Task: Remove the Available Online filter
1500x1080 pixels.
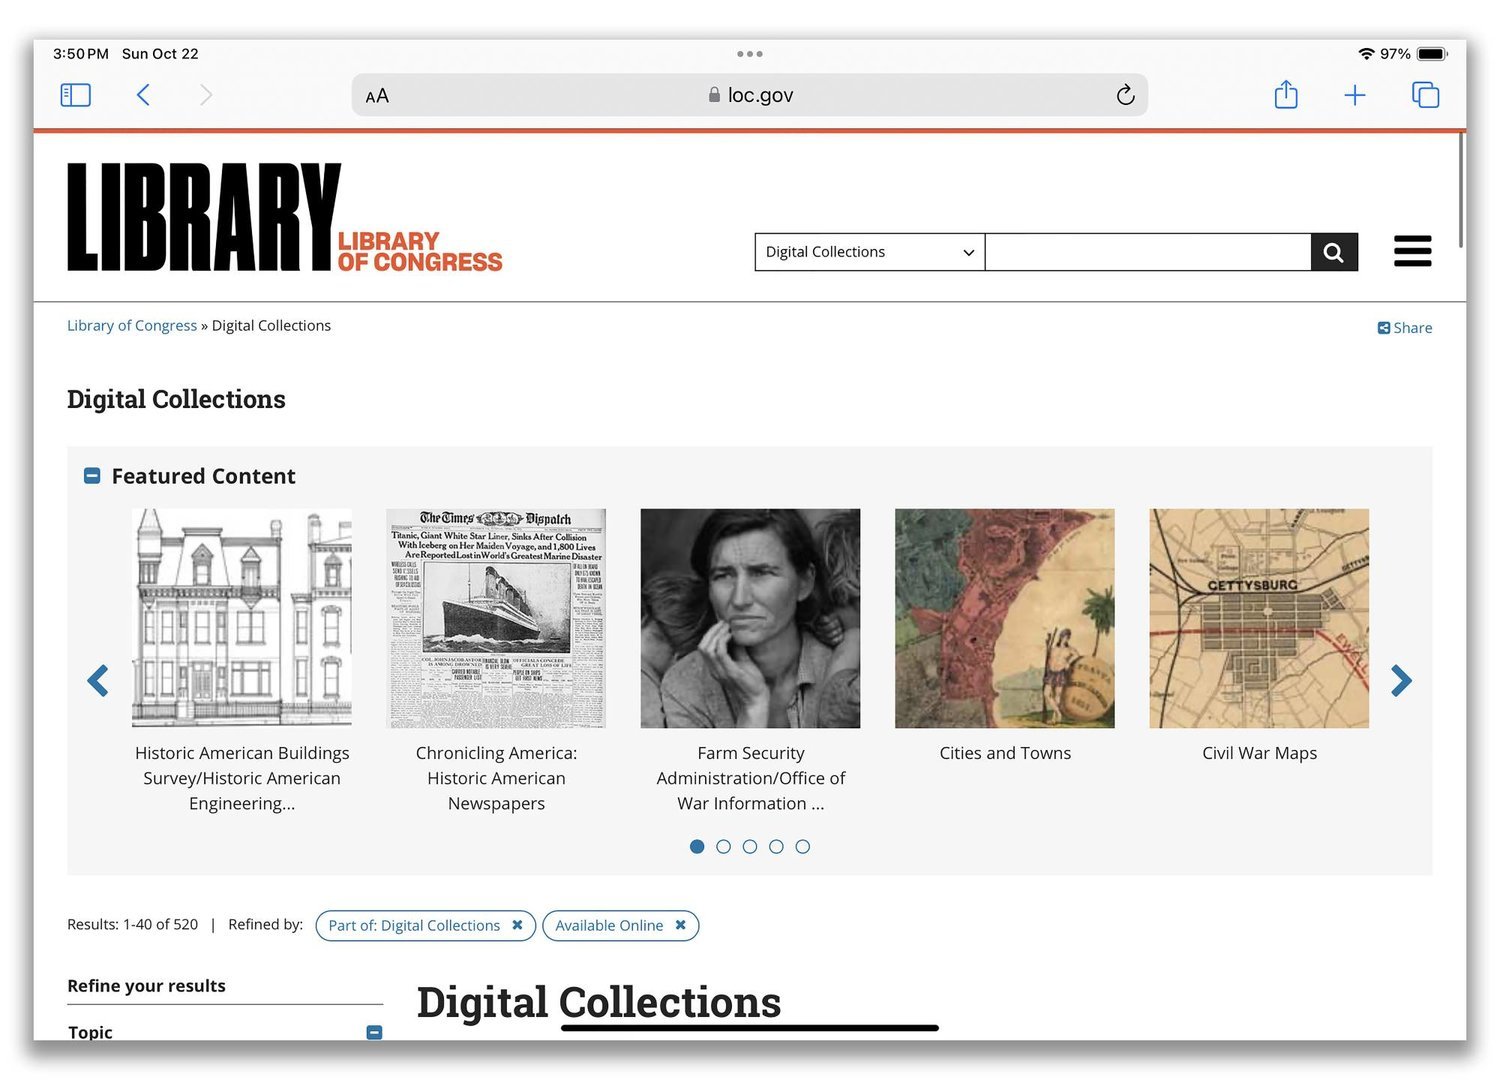Action: (x=680, y=925)
